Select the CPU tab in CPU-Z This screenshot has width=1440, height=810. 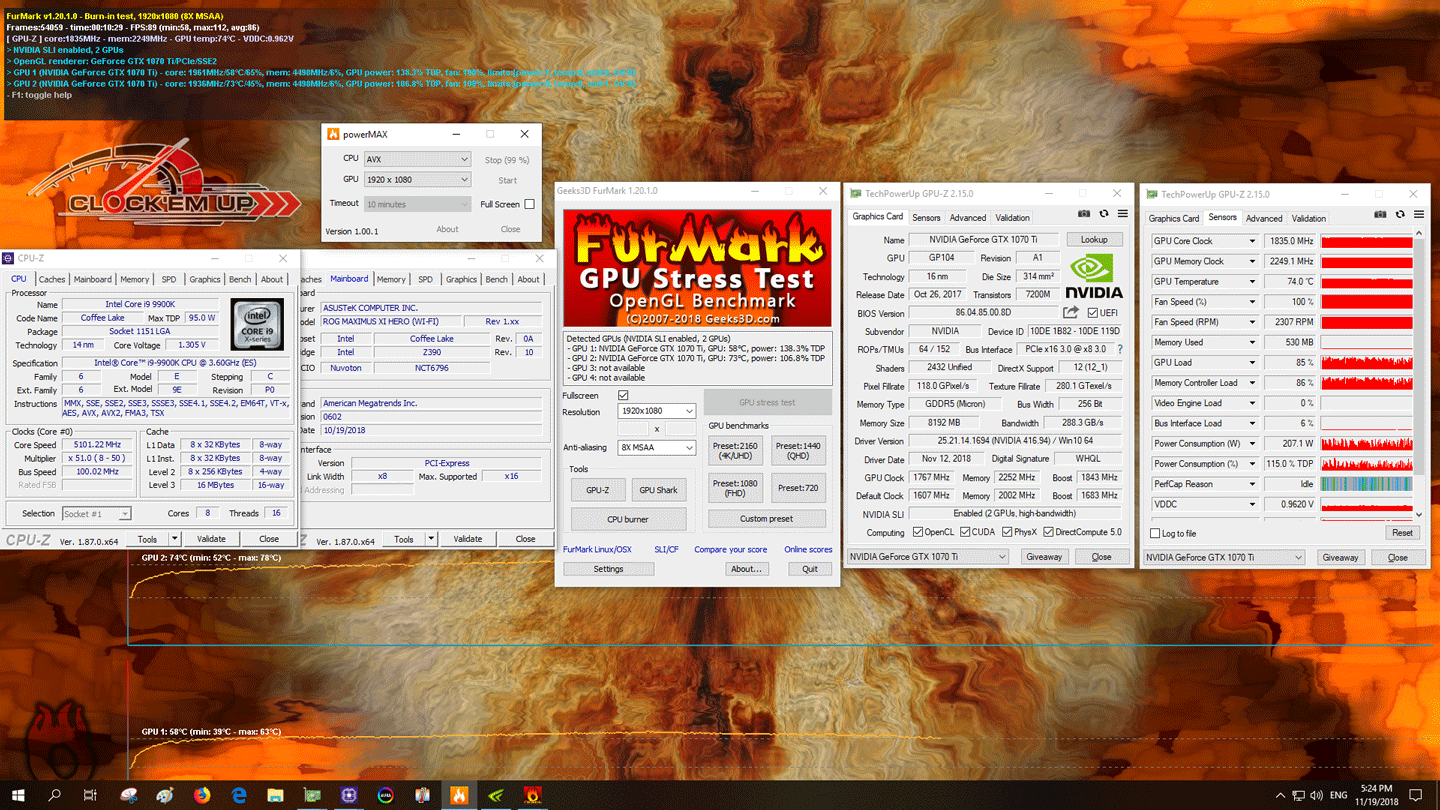19,279
